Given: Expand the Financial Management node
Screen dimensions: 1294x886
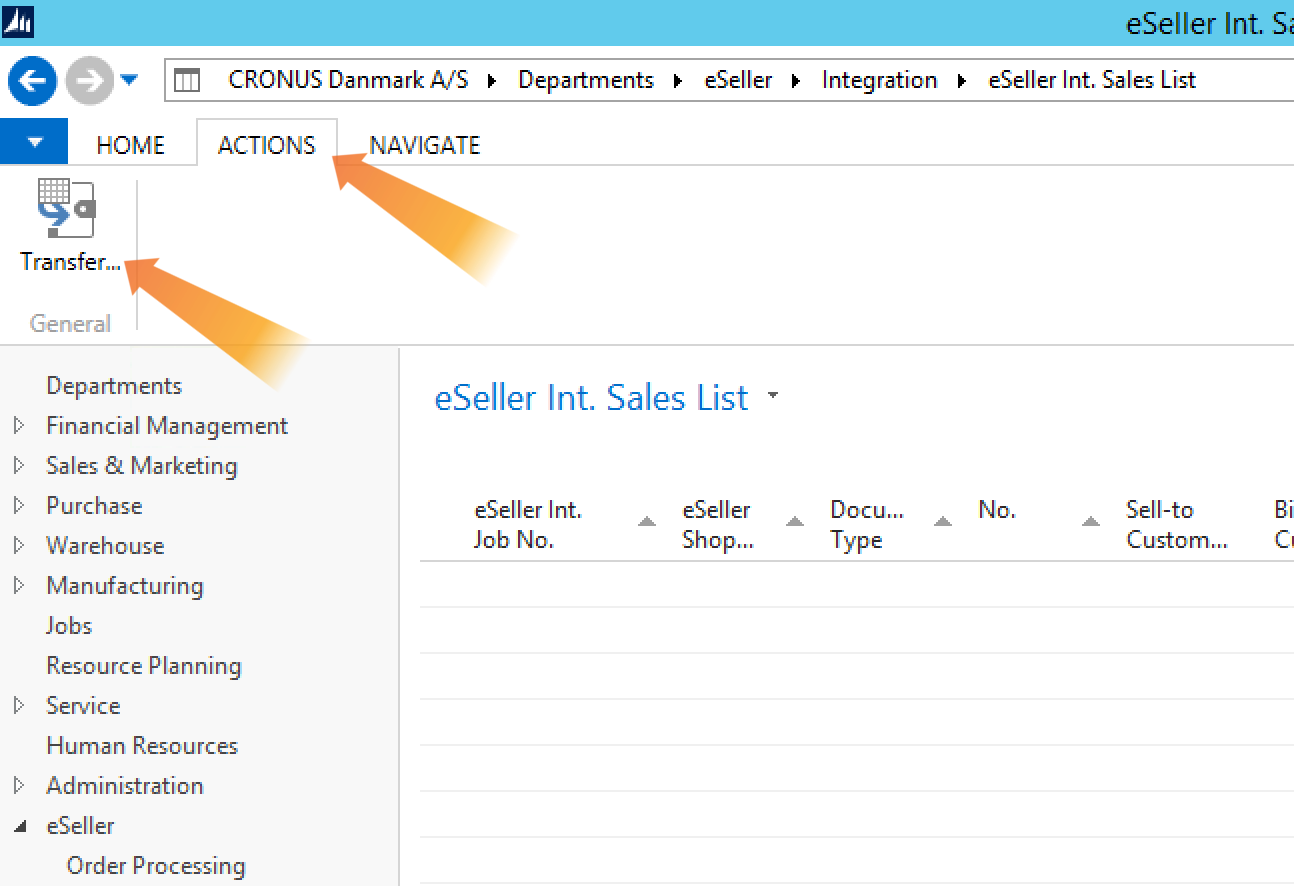Looking at the screenshot, I should tap(19, 426).
